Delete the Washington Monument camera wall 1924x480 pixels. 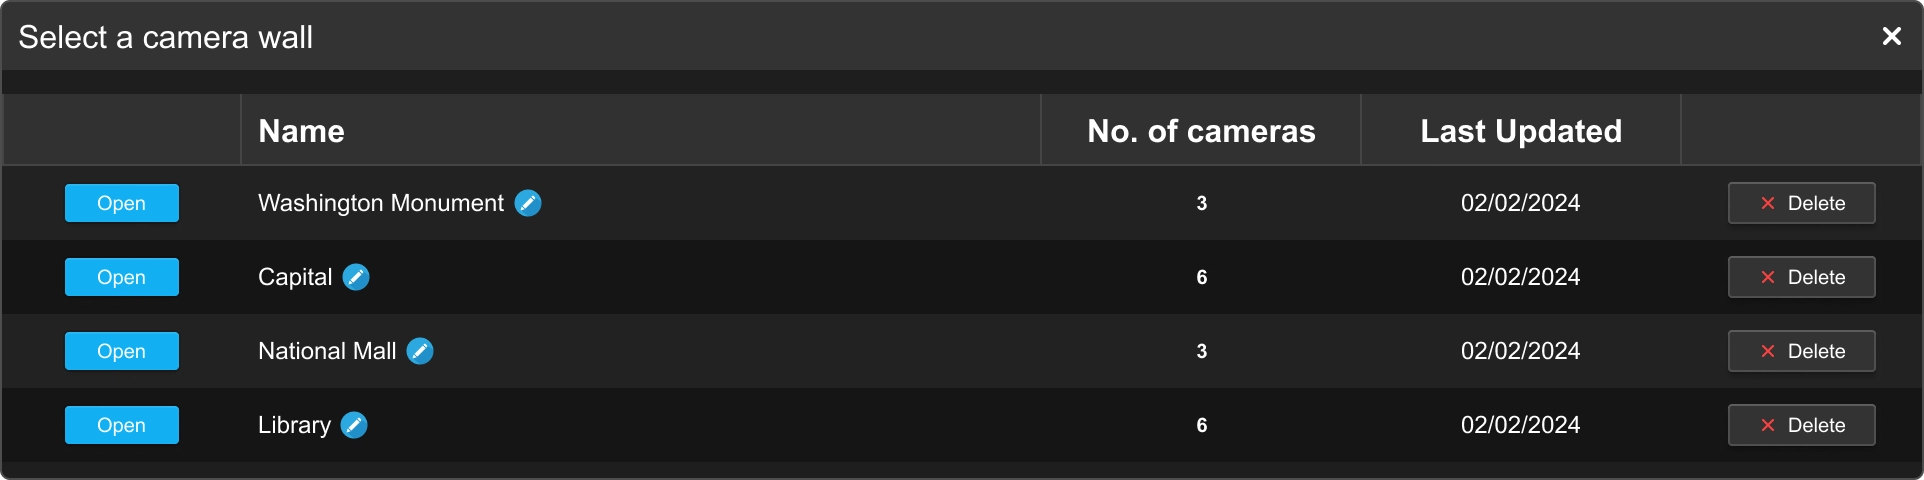tap(1801, 203)
